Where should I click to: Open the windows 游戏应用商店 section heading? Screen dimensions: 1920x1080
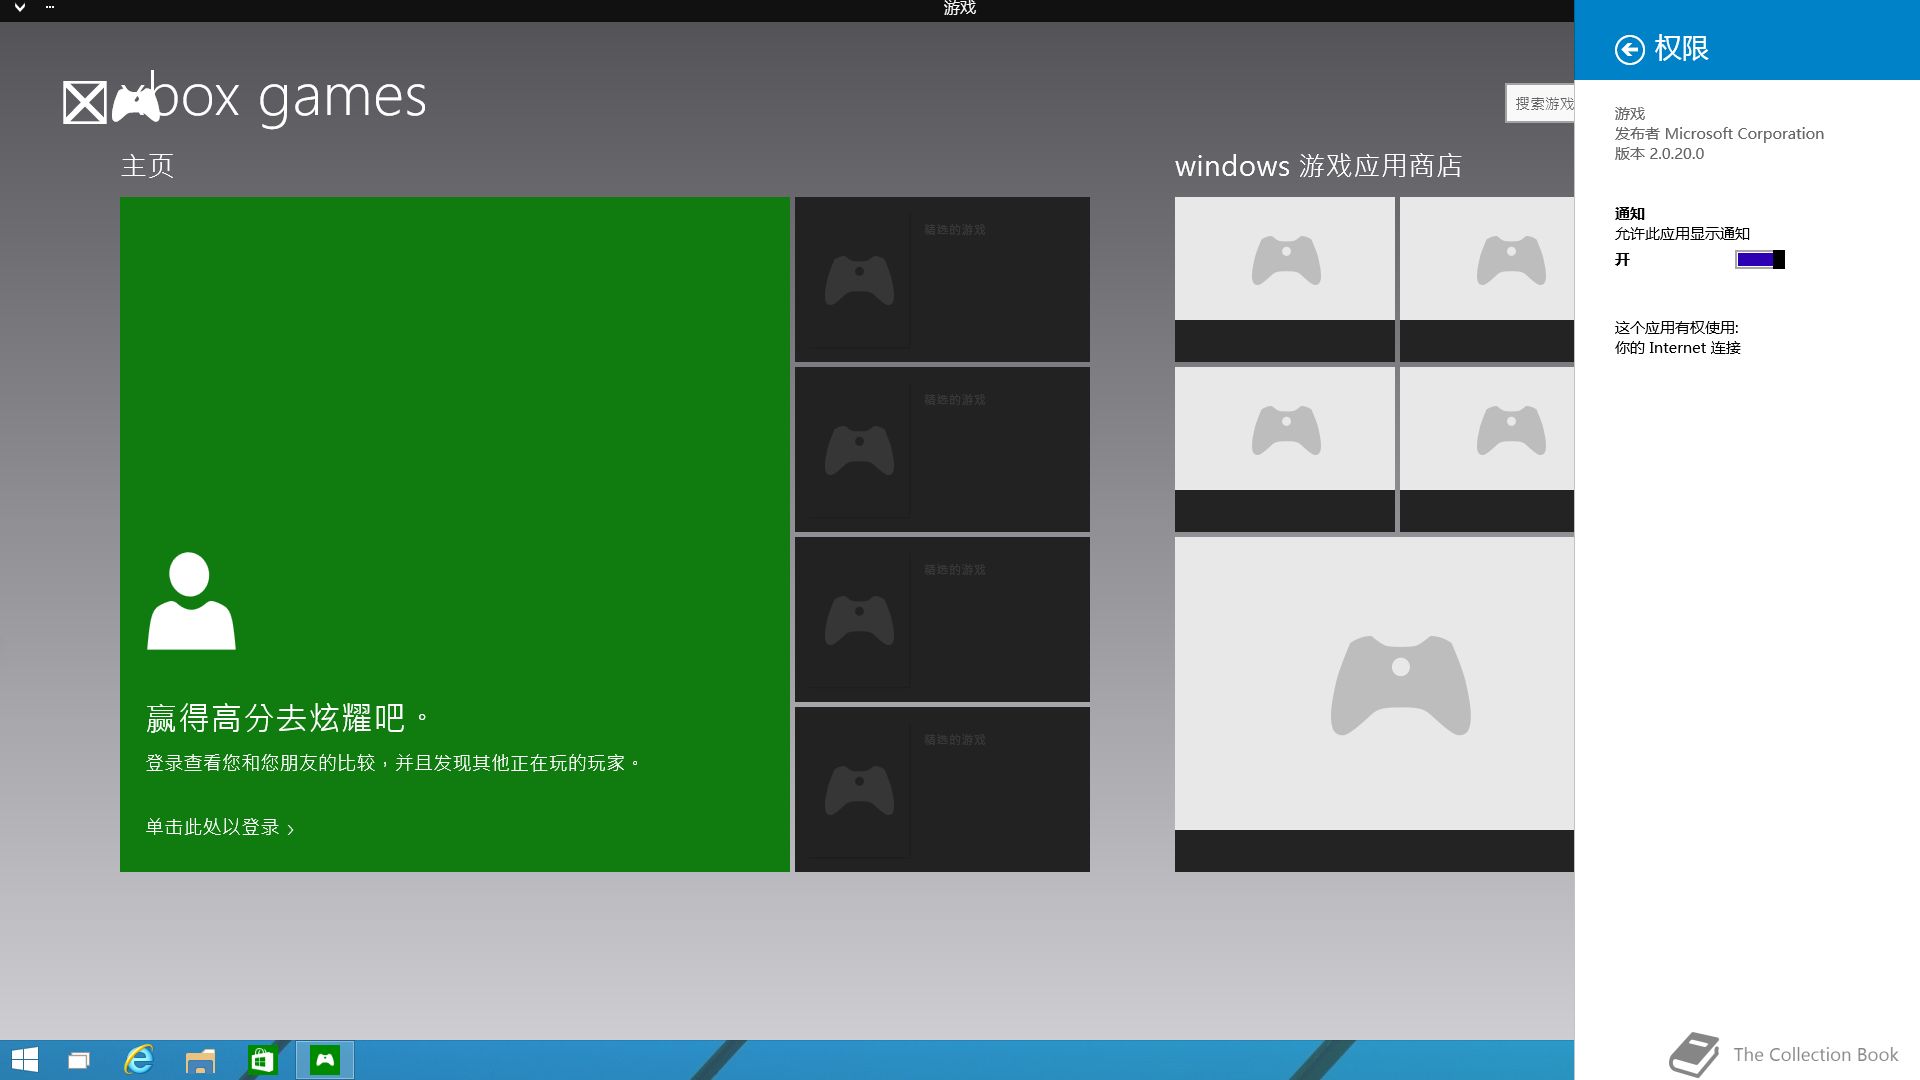(x=1318, y=166)
